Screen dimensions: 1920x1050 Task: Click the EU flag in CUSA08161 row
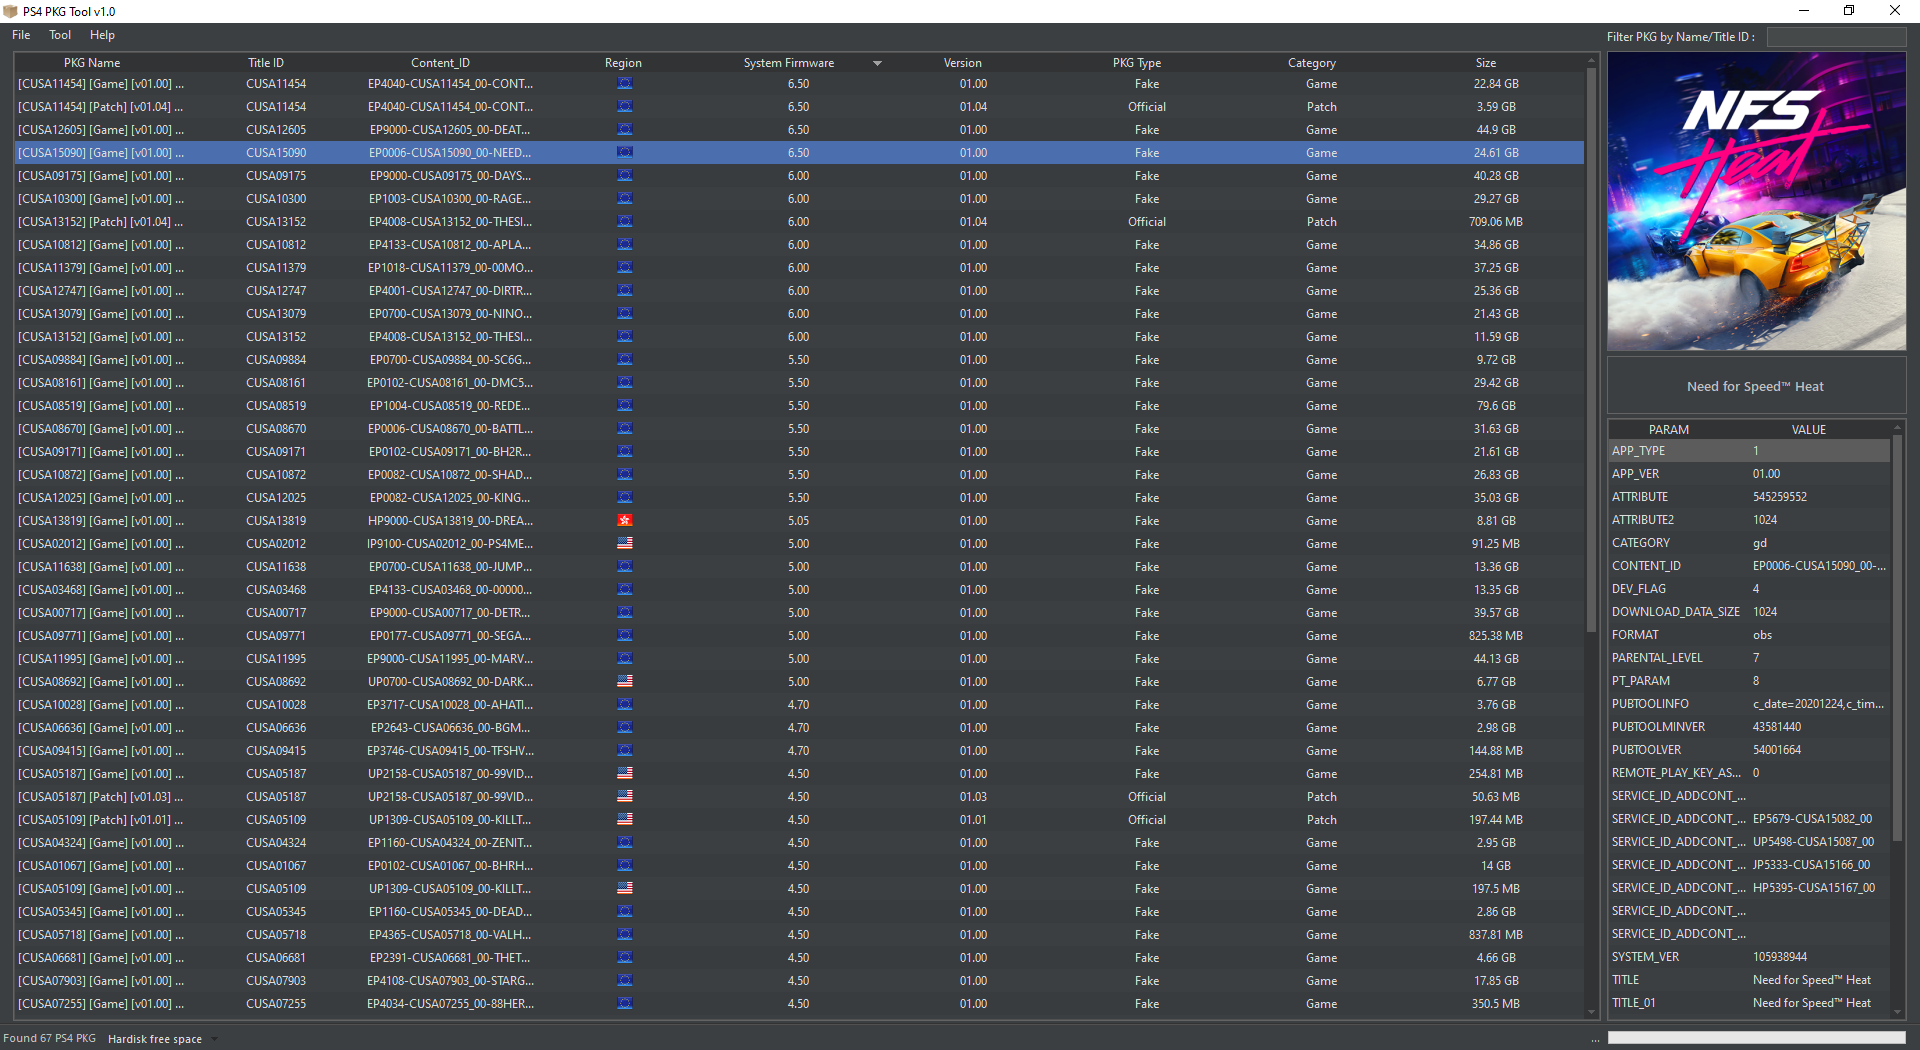625,383
